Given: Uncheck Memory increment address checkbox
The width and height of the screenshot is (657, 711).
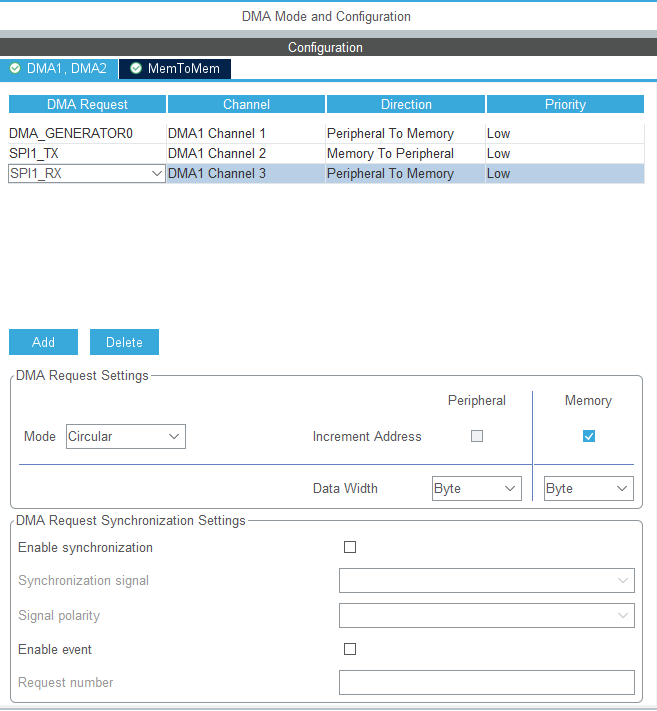Looking at the screenshot, I should (x=589, y=436).
